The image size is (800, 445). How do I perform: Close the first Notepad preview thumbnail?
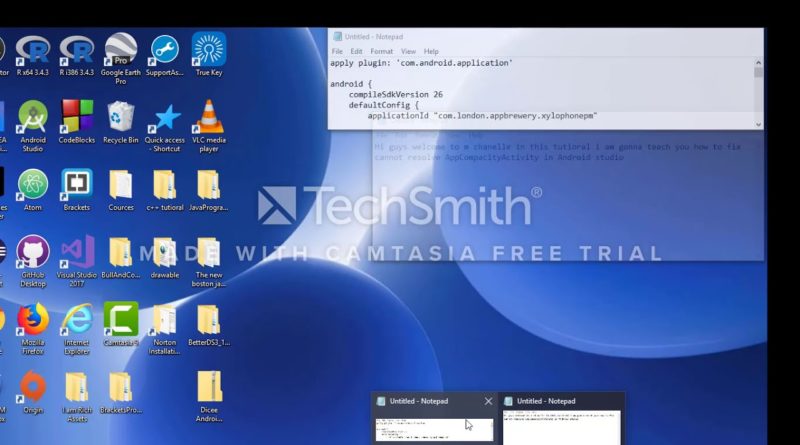pos(488,401)
